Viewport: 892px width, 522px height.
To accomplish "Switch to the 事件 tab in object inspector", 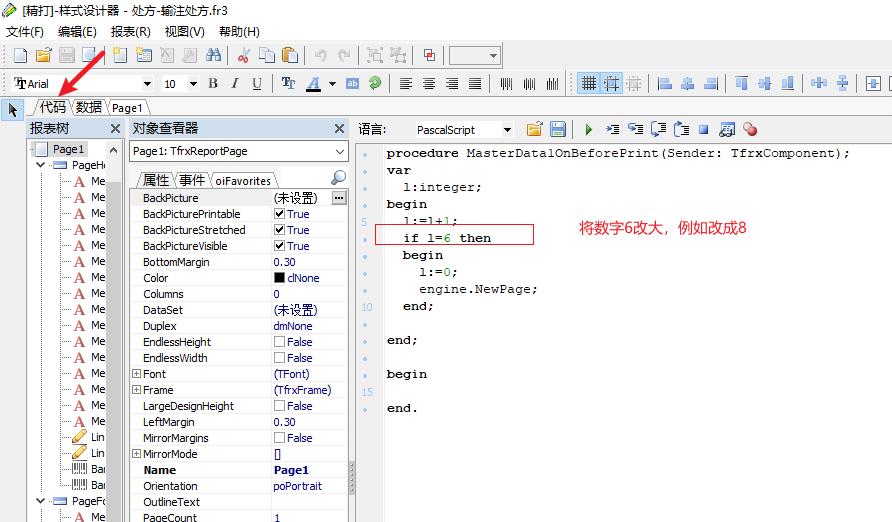I will [191, 180].
